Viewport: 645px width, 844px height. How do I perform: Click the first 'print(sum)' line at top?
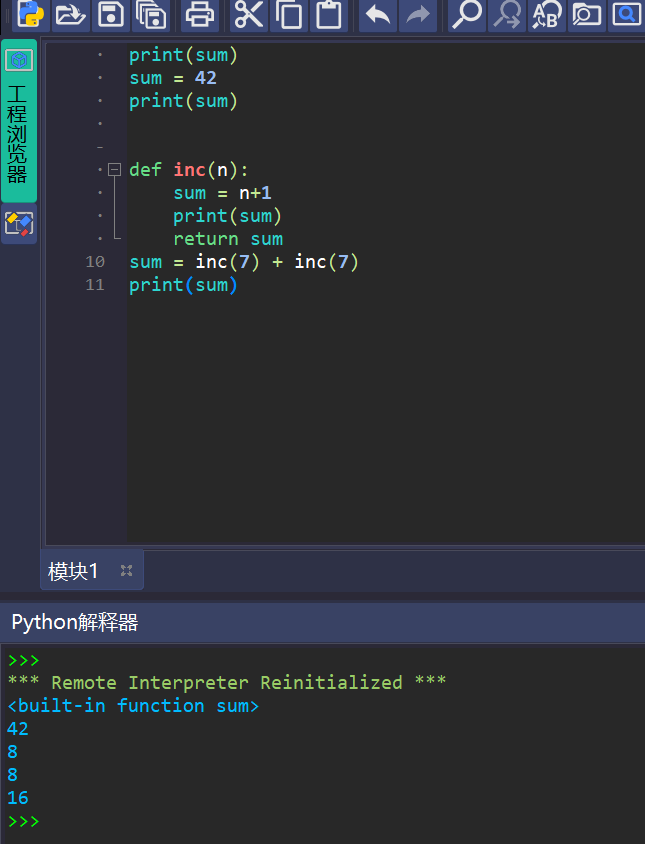coord(183,55)
